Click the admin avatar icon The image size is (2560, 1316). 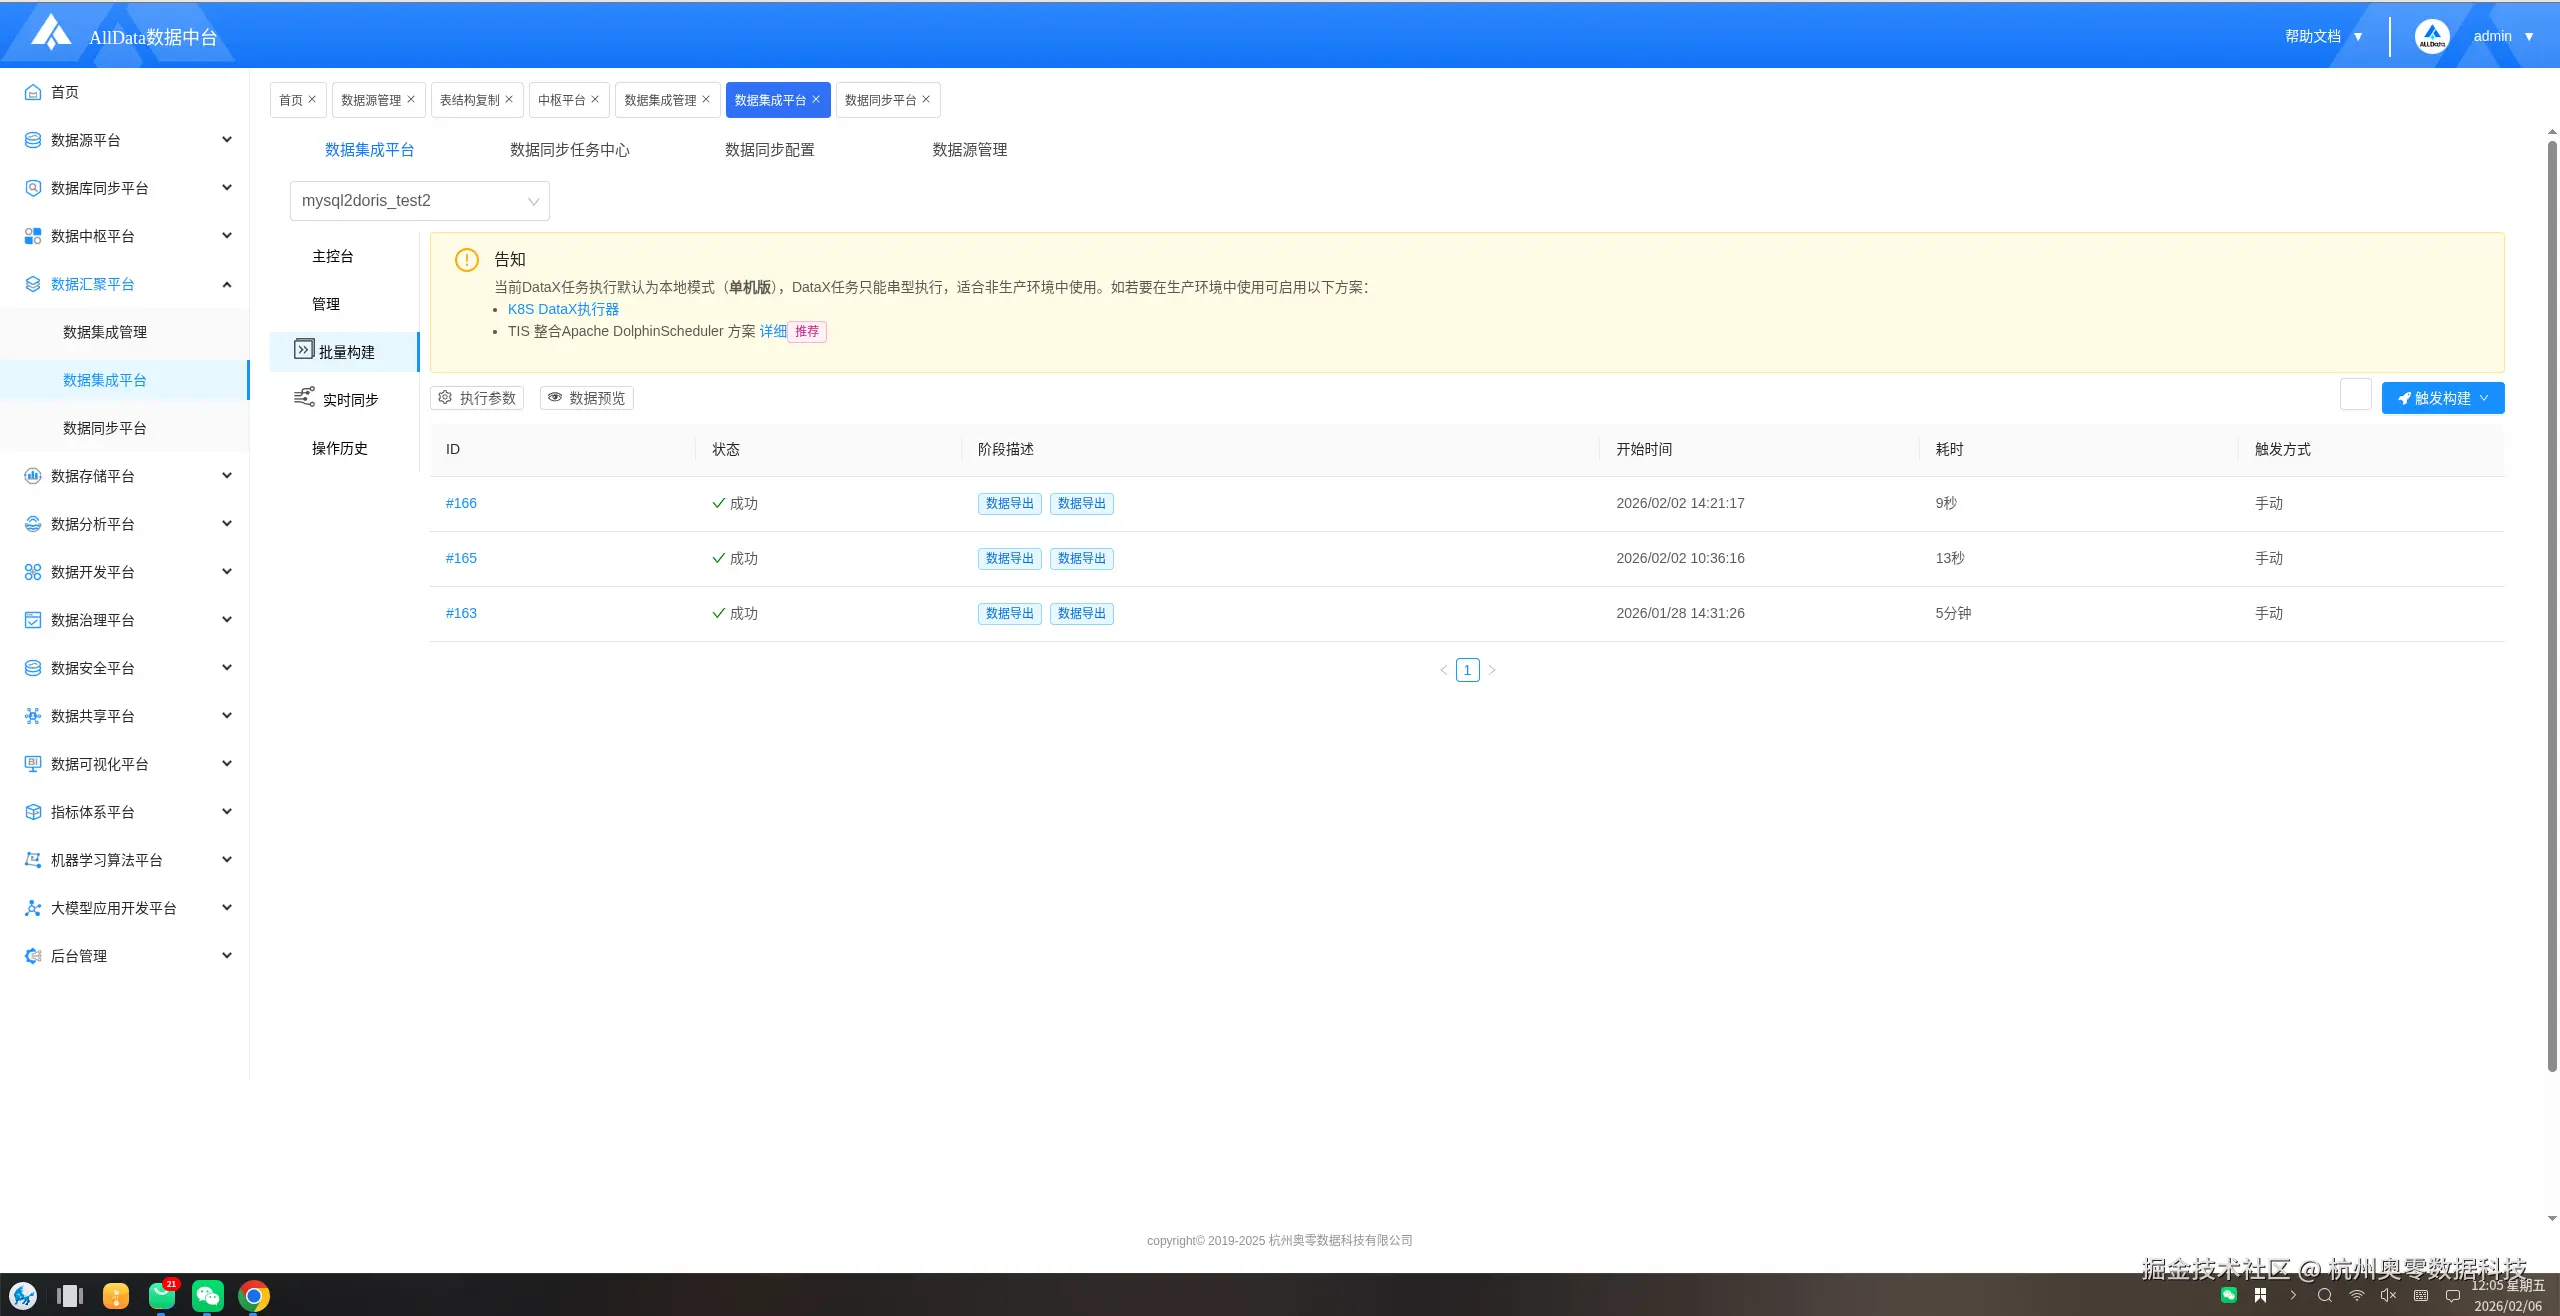[2432, 36]
